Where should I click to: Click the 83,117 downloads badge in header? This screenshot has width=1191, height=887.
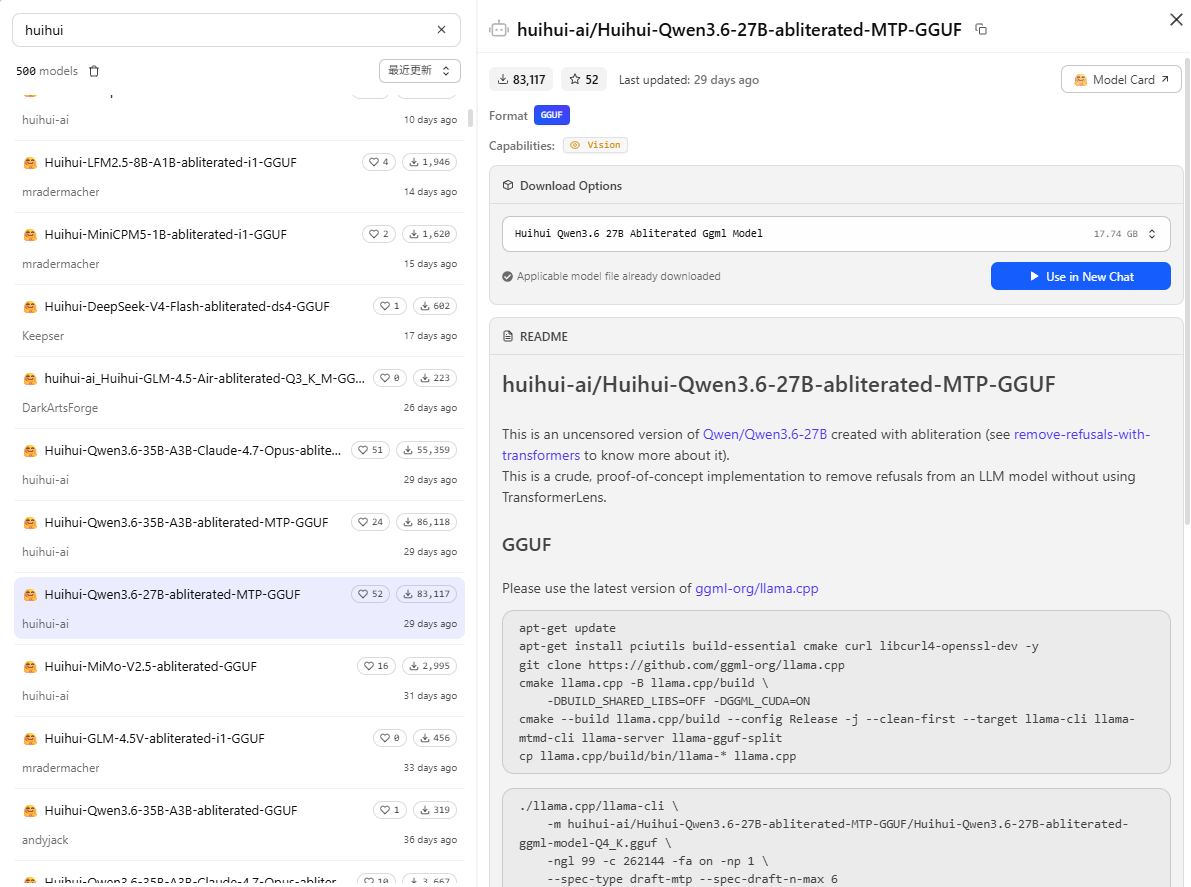(x=521, y=80)
